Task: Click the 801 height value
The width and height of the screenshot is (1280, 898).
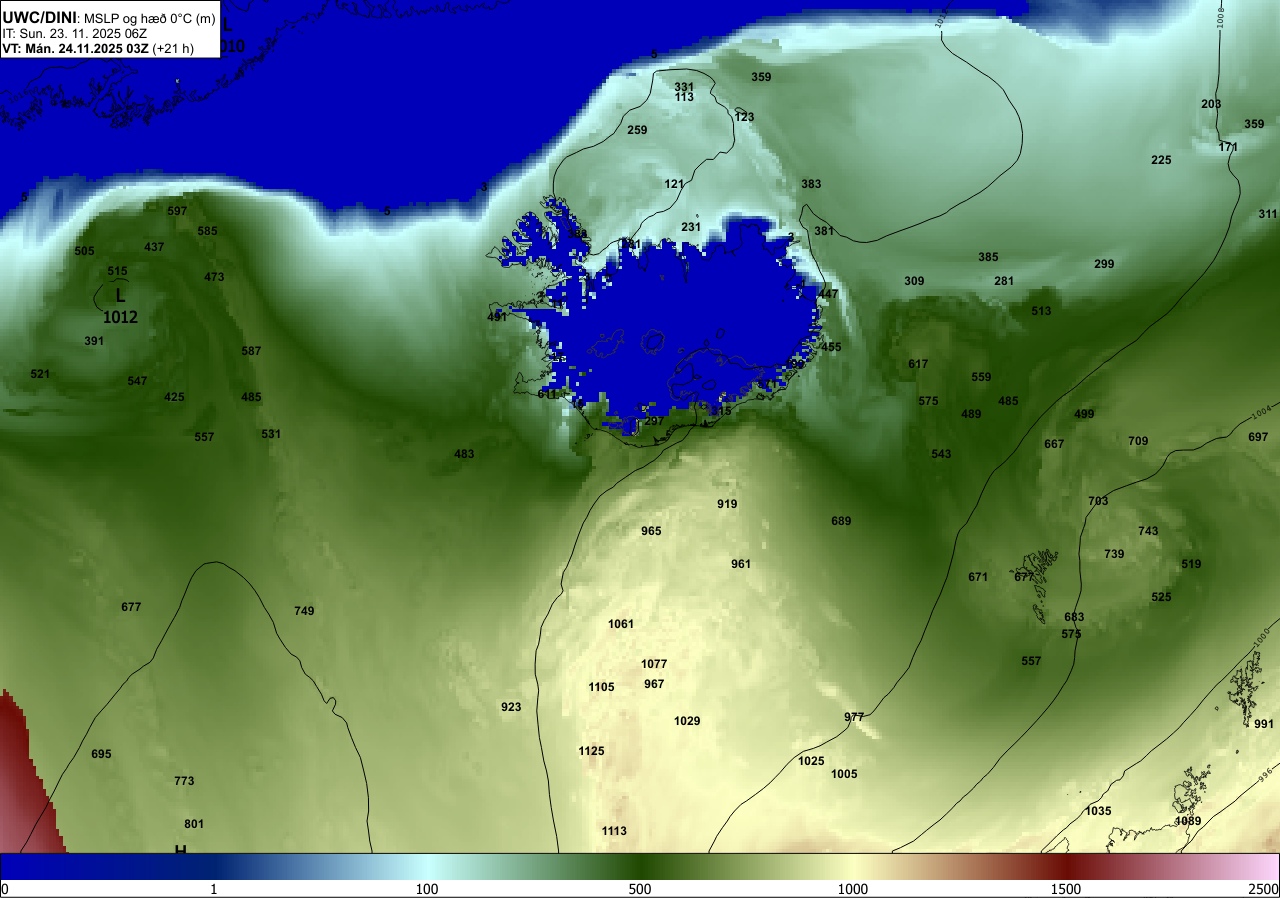Action: click(194, 824)
